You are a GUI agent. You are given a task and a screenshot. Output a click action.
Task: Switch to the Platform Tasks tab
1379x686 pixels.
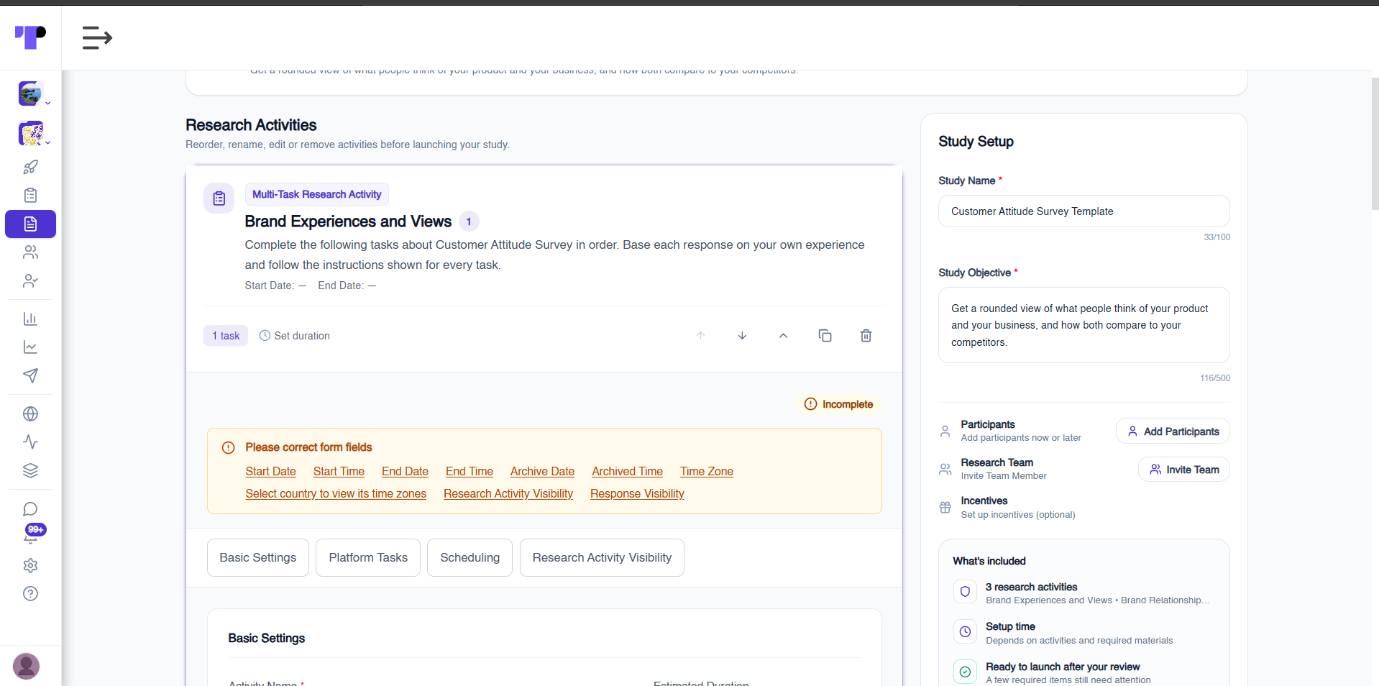click(368, 557)
